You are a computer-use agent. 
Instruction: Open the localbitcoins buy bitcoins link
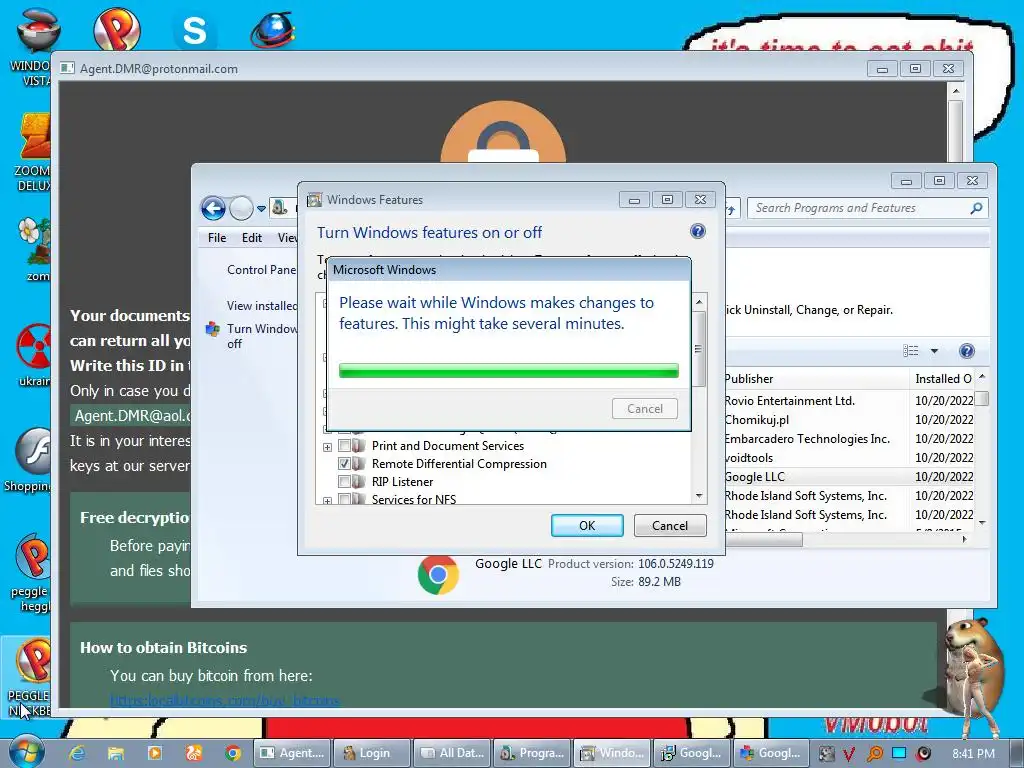click(225, 701)
